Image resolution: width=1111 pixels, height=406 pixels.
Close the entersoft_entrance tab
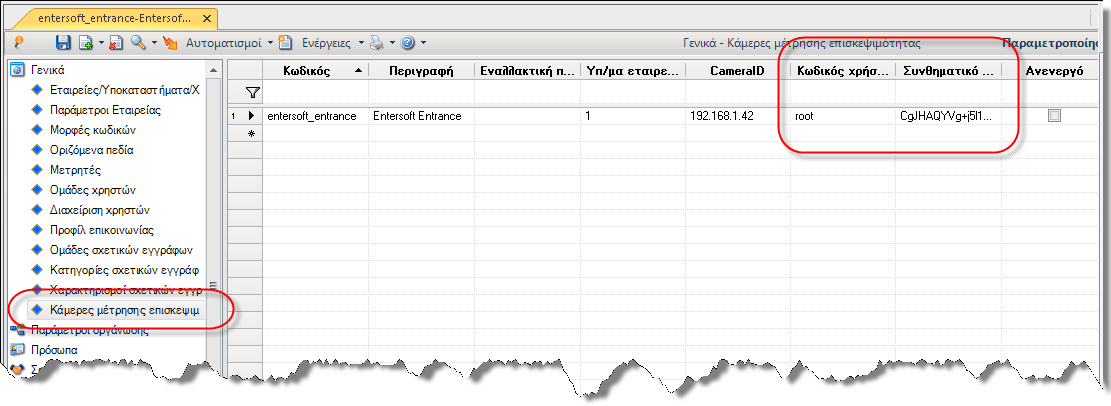point(206,18)
